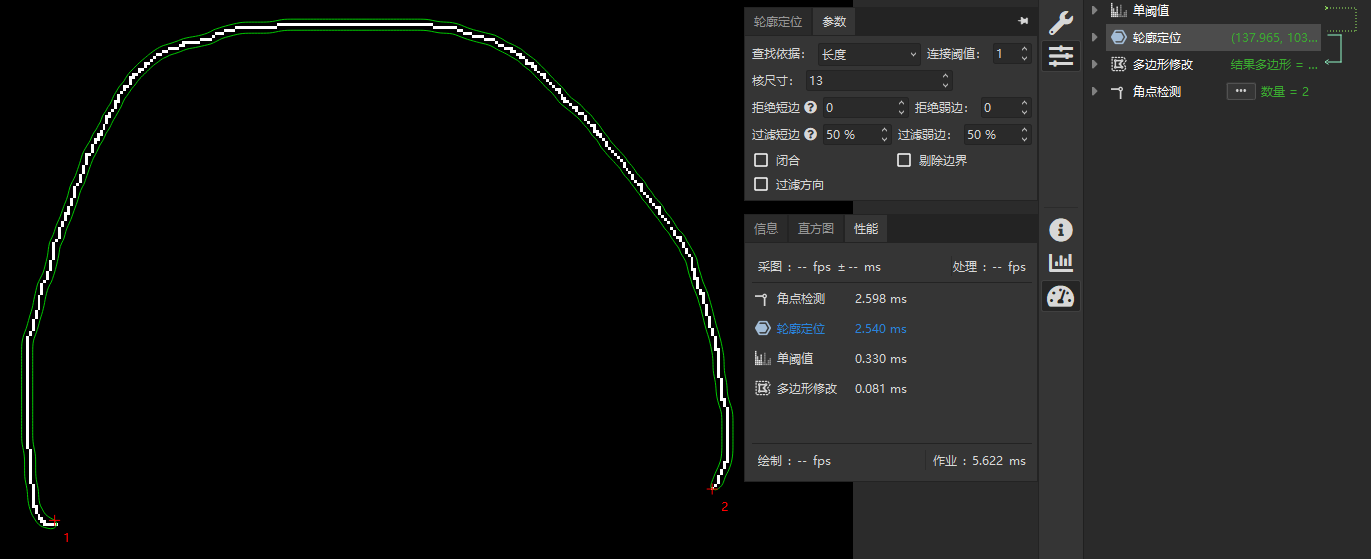
Task: Check the 过滤方向 option
Action: pyautogui.click(x=761, y=184)
